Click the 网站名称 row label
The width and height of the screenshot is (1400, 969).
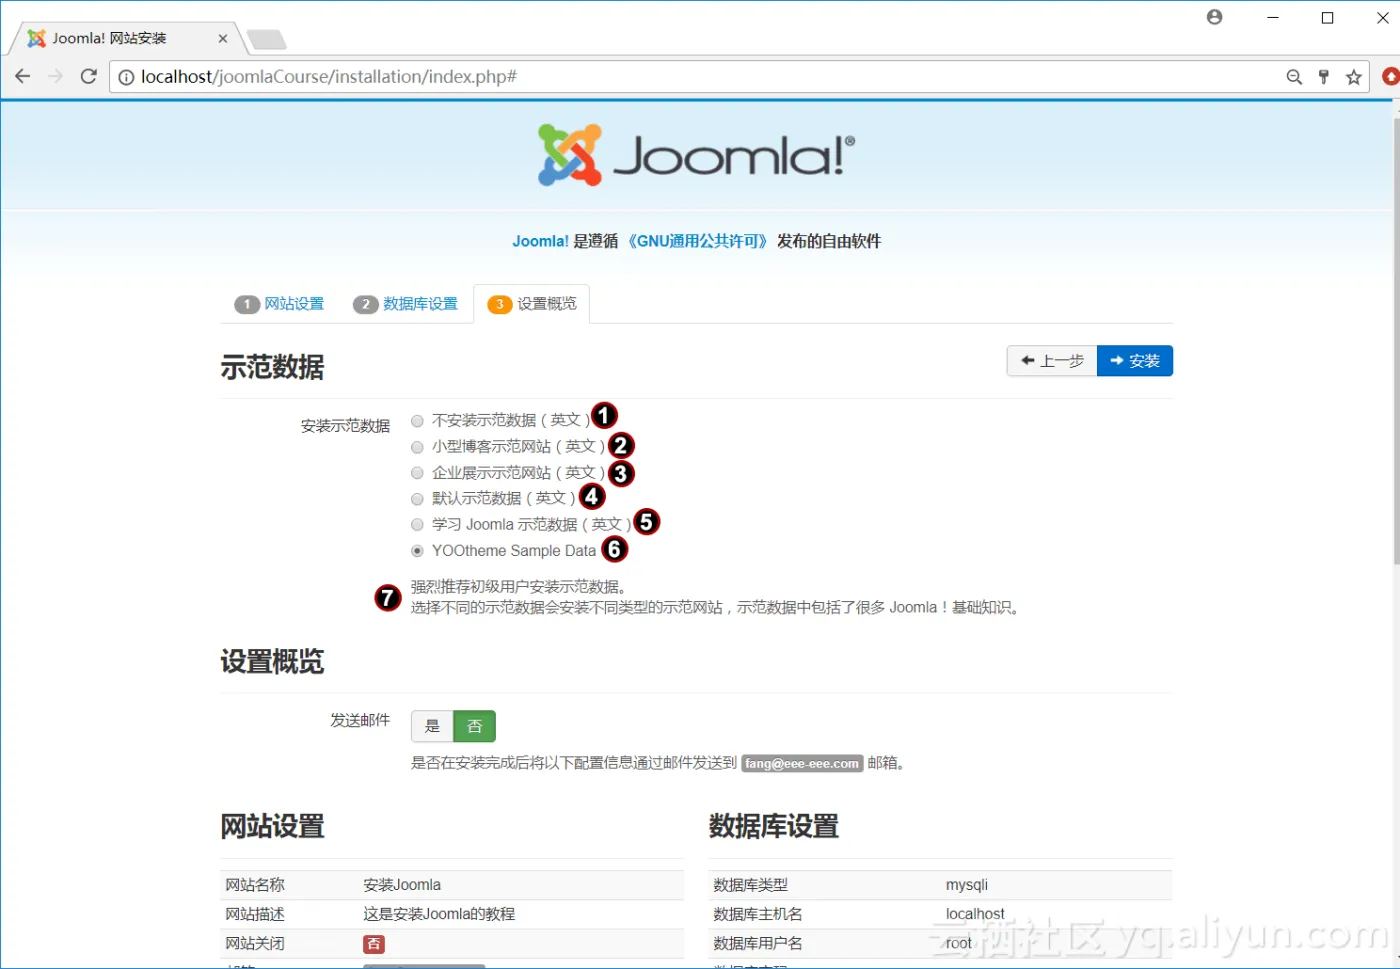point(255,885)
